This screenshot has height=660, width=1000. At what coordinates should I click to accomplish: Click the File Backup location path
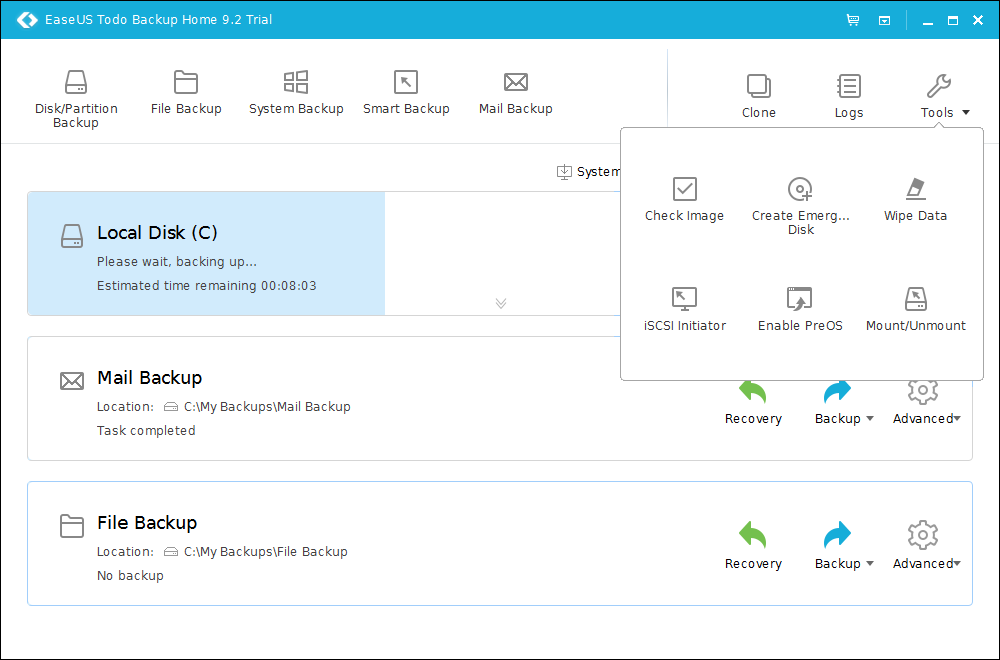tap(265, 552)
